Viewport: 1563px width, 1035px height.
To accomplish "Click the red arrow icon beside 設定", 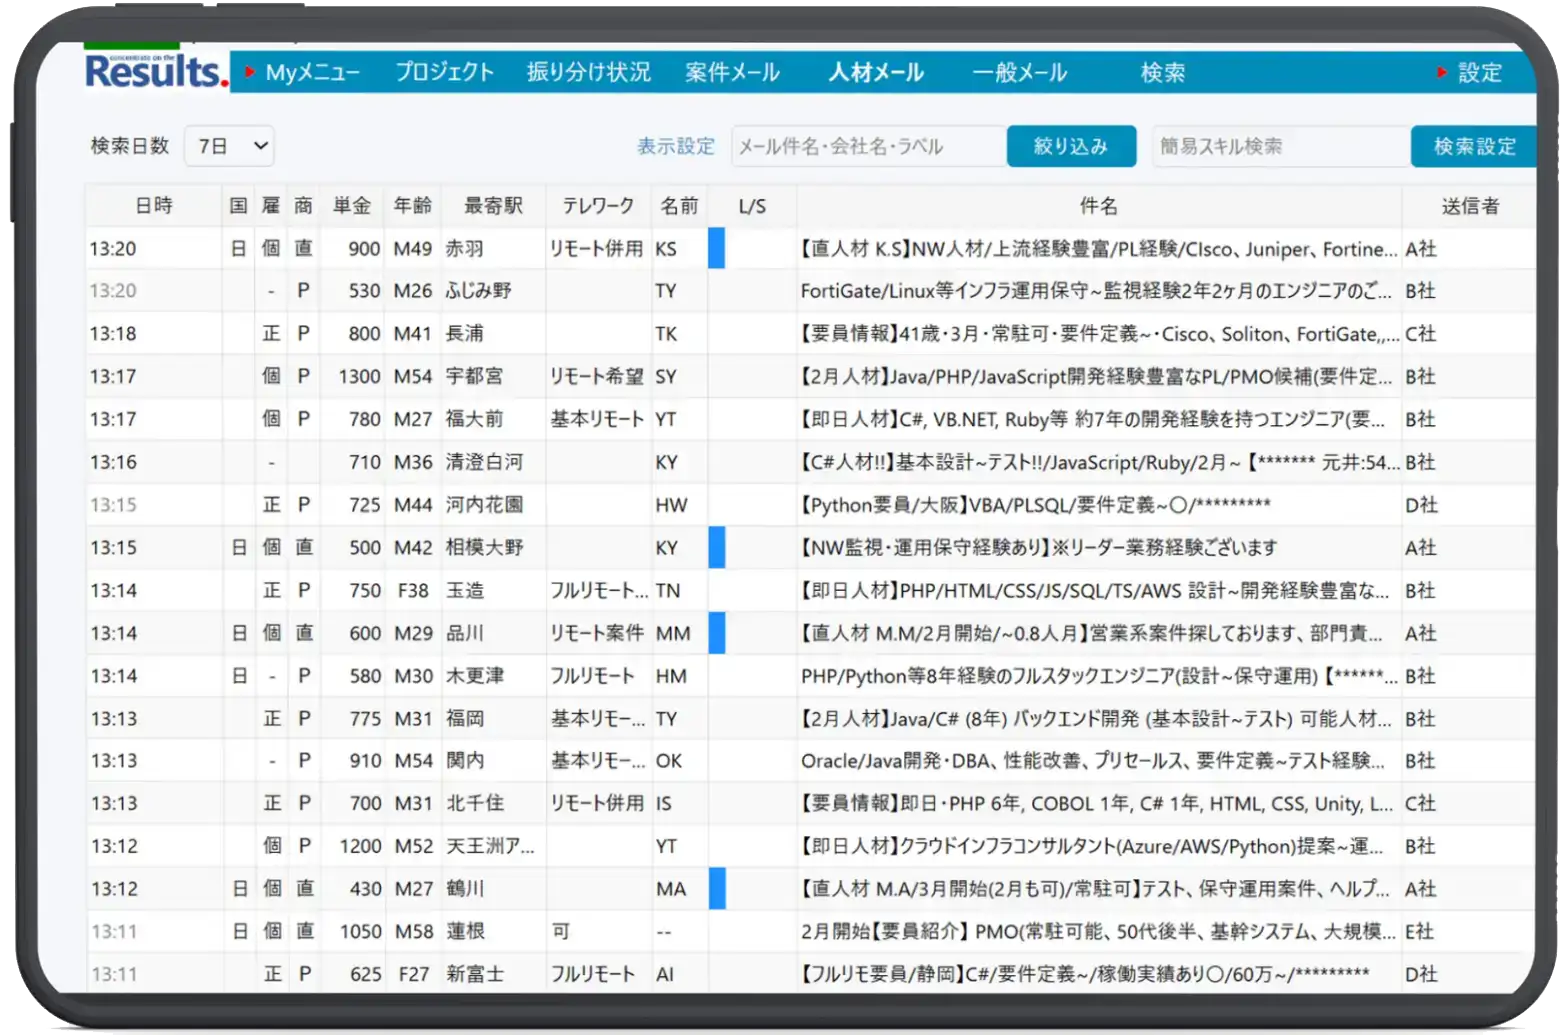I will pyautogui.click(x=1440, y=71).
